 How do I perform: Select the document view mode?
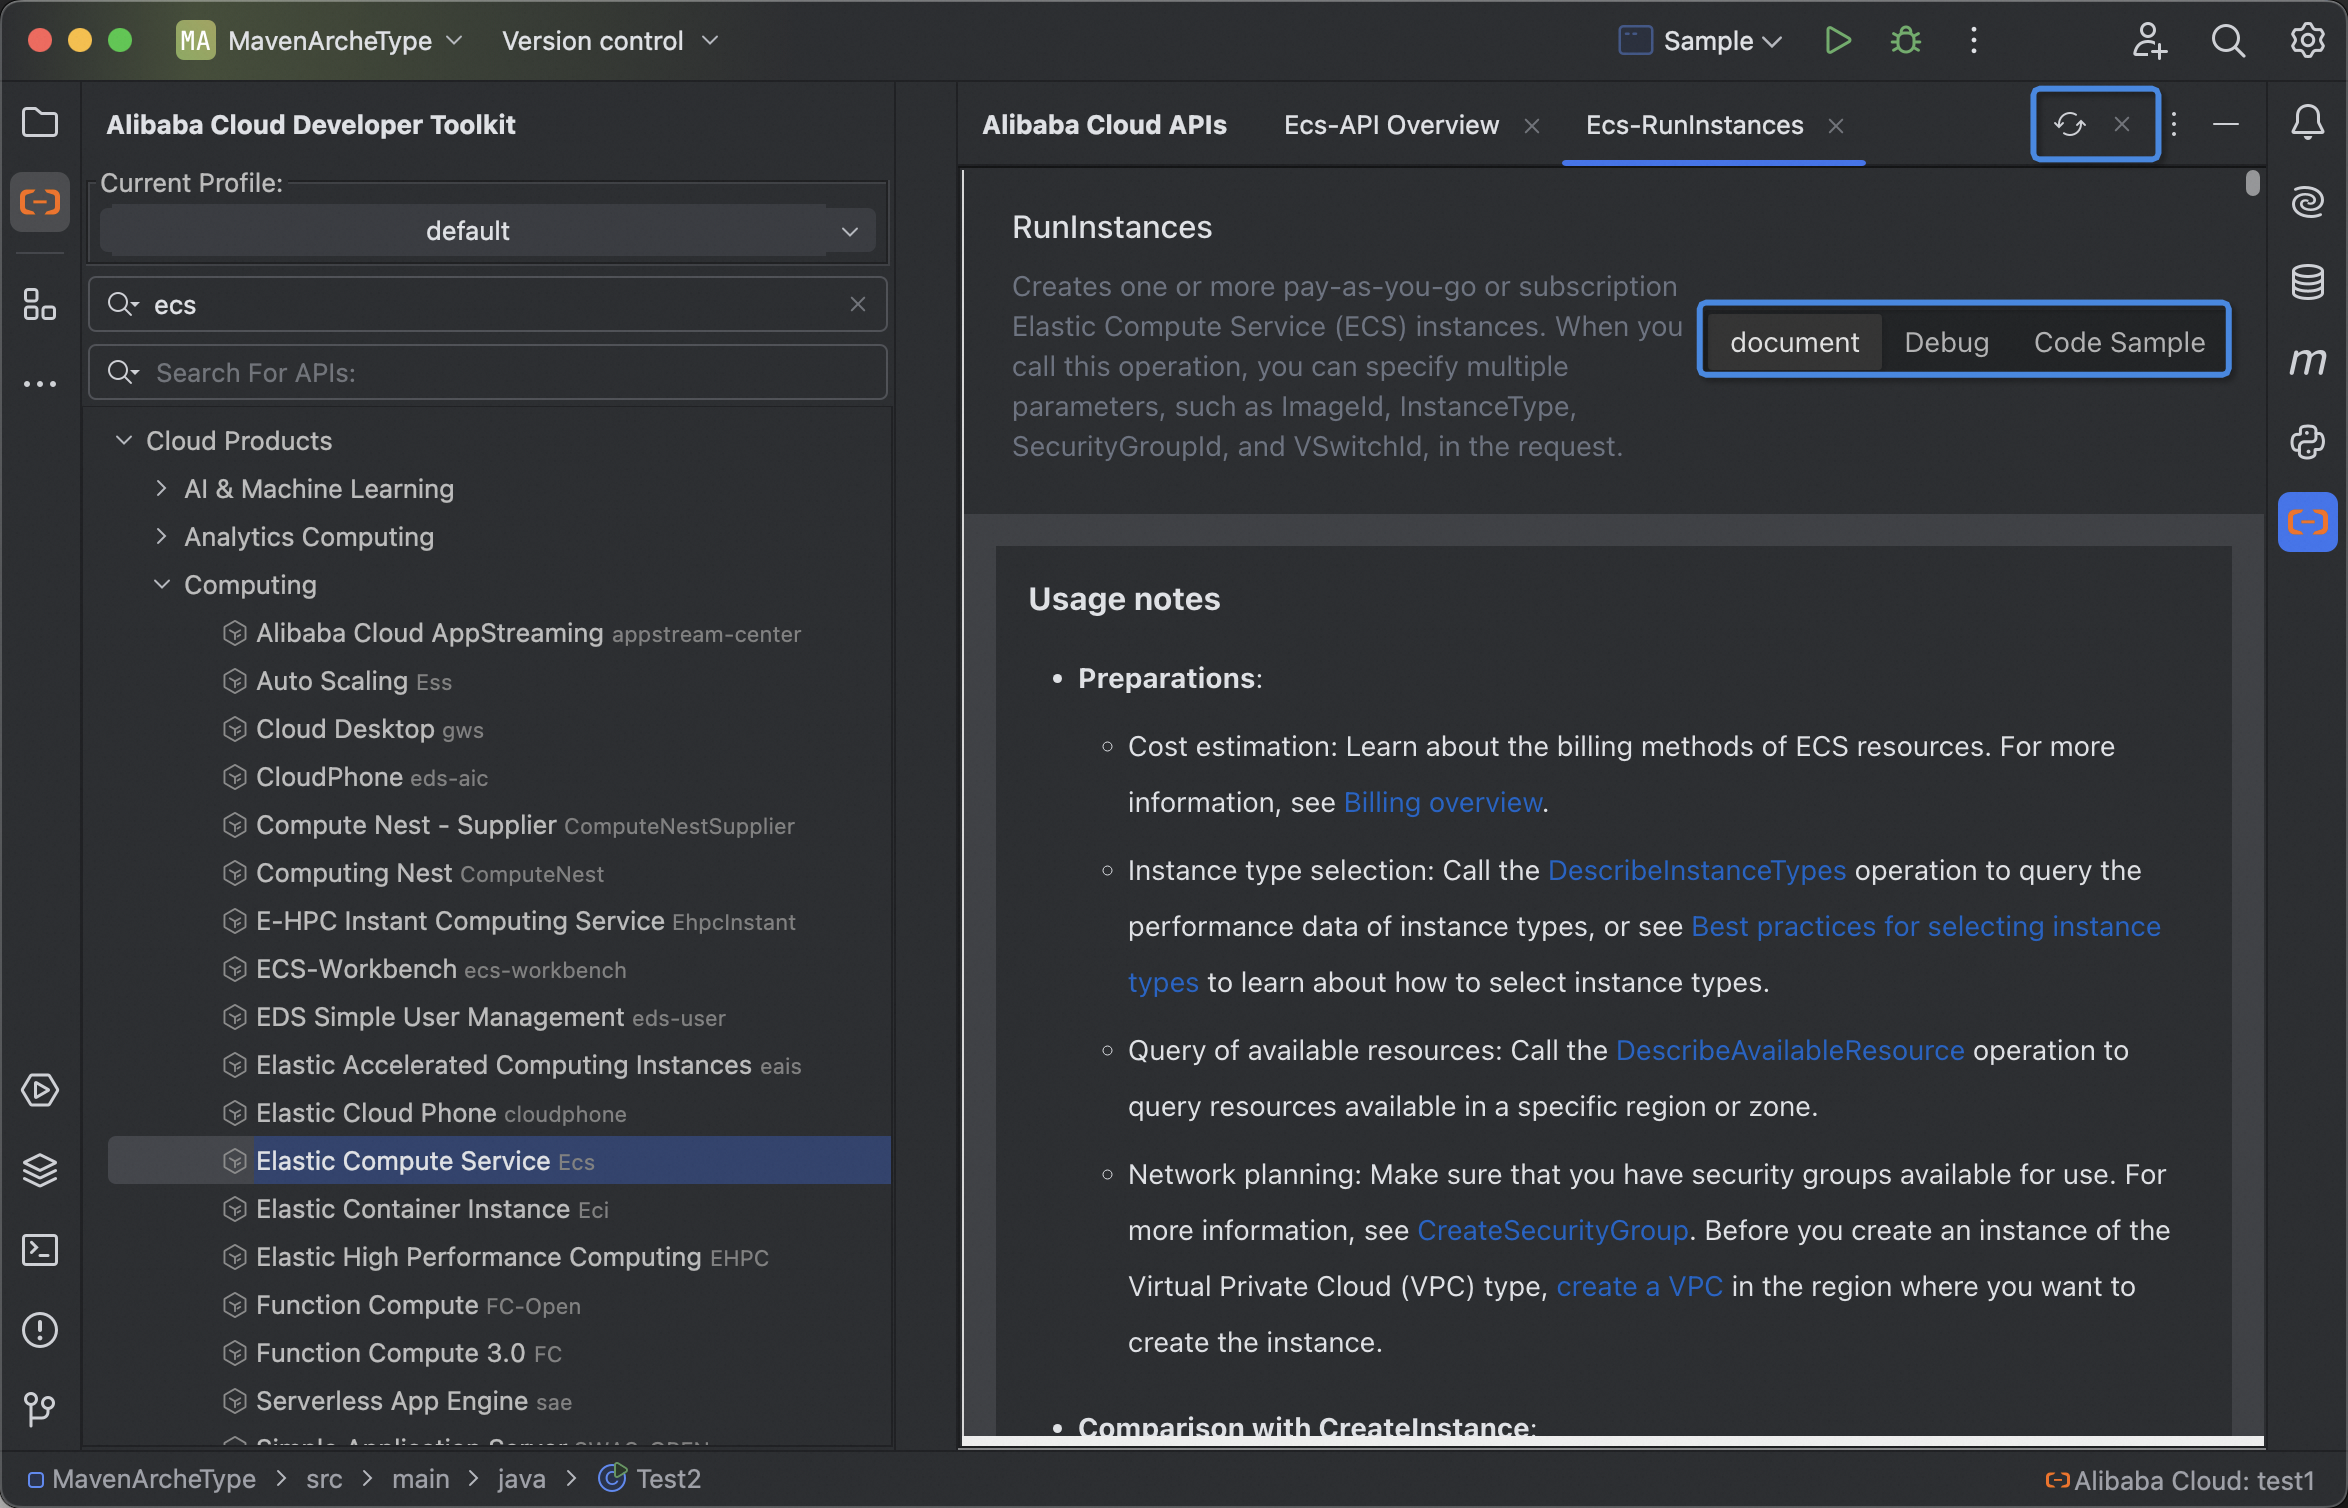(1794, 342)
